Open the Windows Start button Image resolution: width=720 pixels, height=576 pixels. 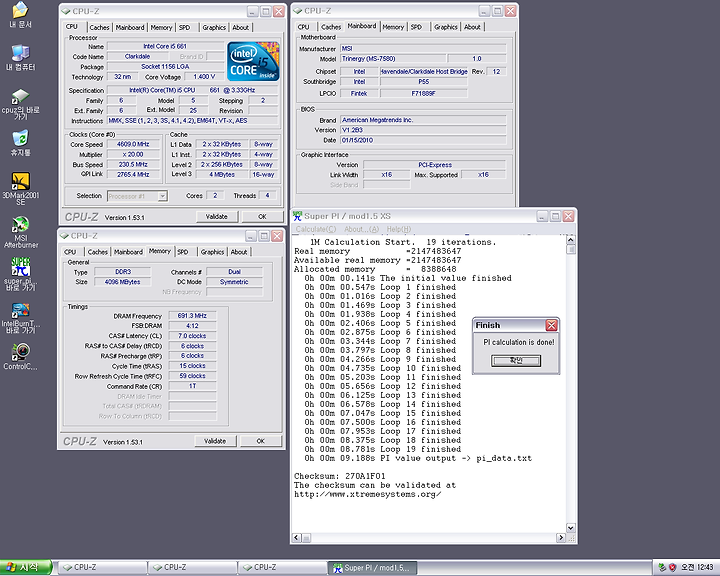click(x=25, y=567)
